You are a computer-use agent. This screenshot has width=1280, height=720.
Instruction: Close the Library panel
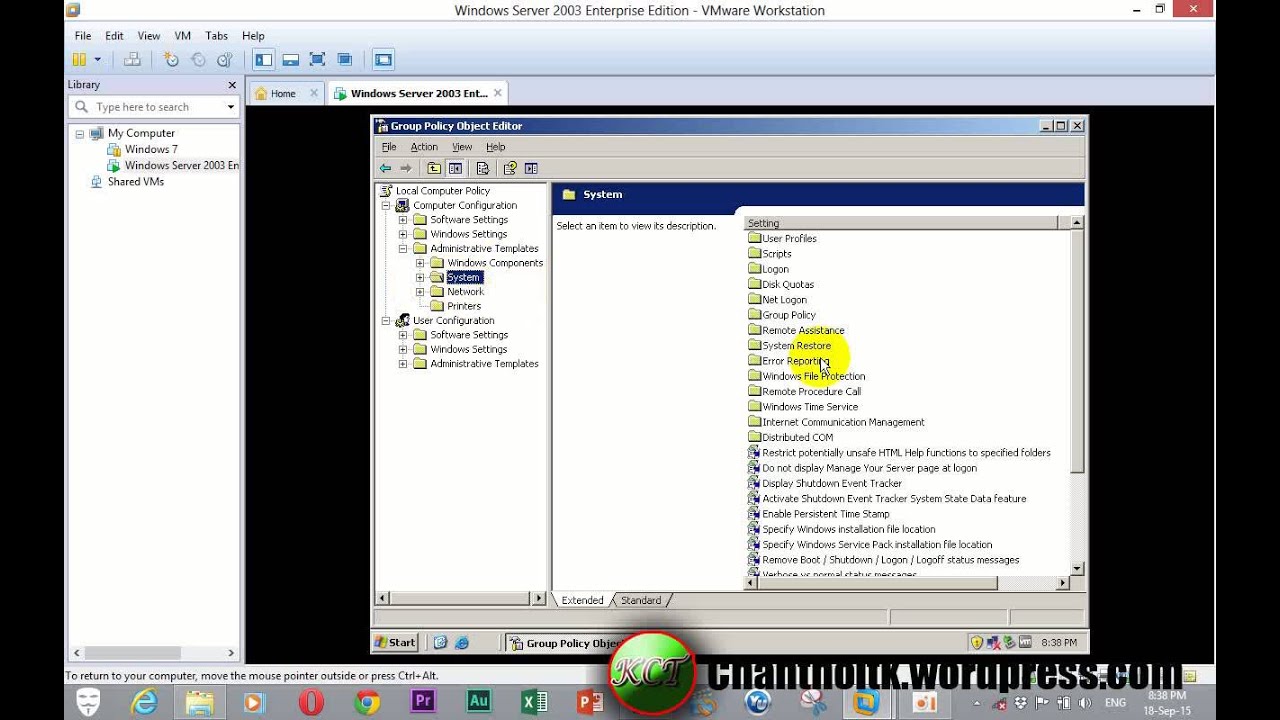(x=232, y=85)
